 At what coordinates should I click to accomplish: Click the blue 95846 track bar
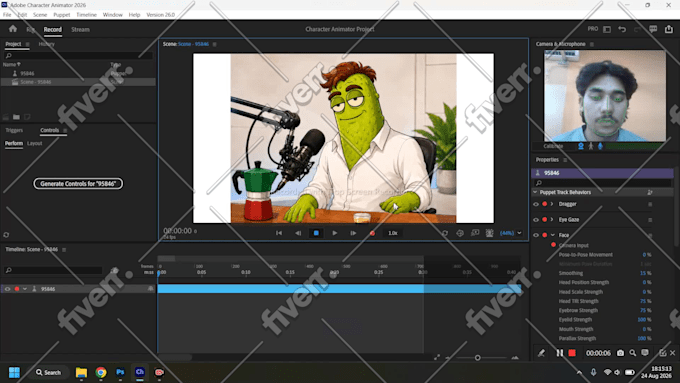pos(339,289)
